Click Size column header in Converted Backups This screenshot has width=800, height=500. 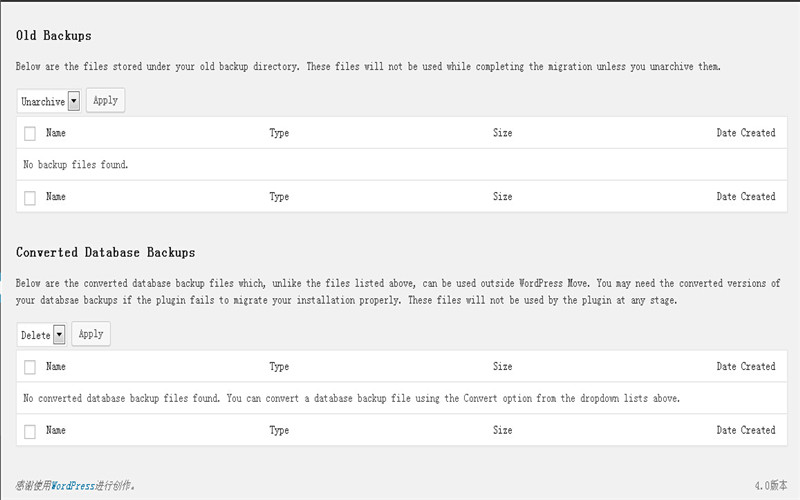[x=502, y=367]
